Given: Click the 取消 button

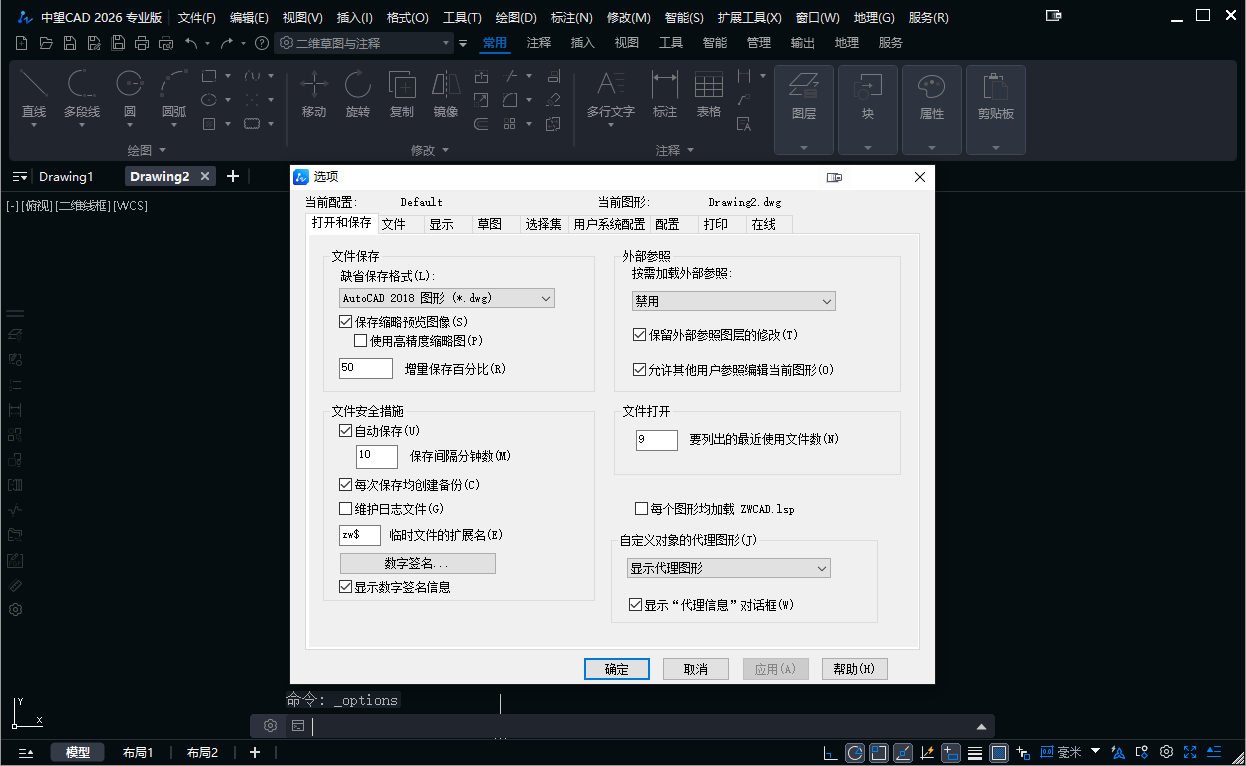Looking at the screenshot, I should tap(696, 669).
